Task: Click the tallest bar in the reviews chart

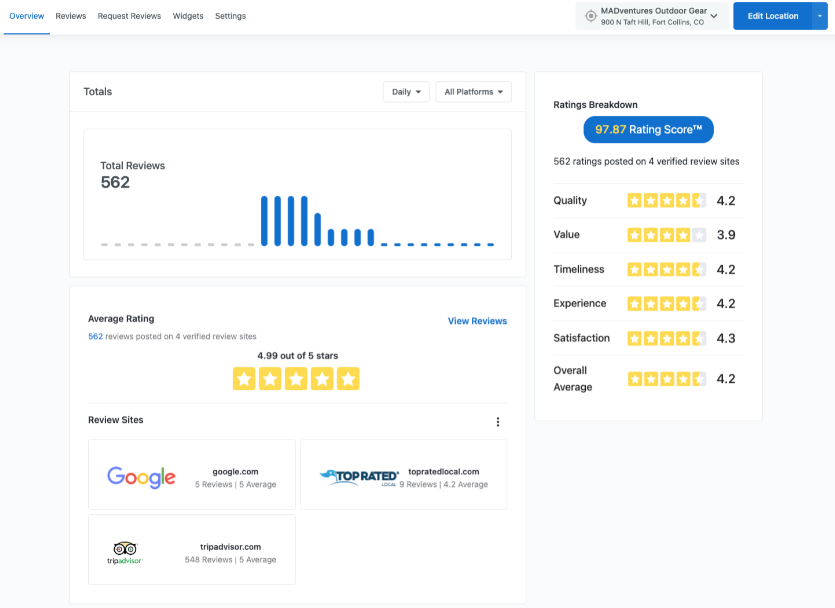Action: pos(264,220)
